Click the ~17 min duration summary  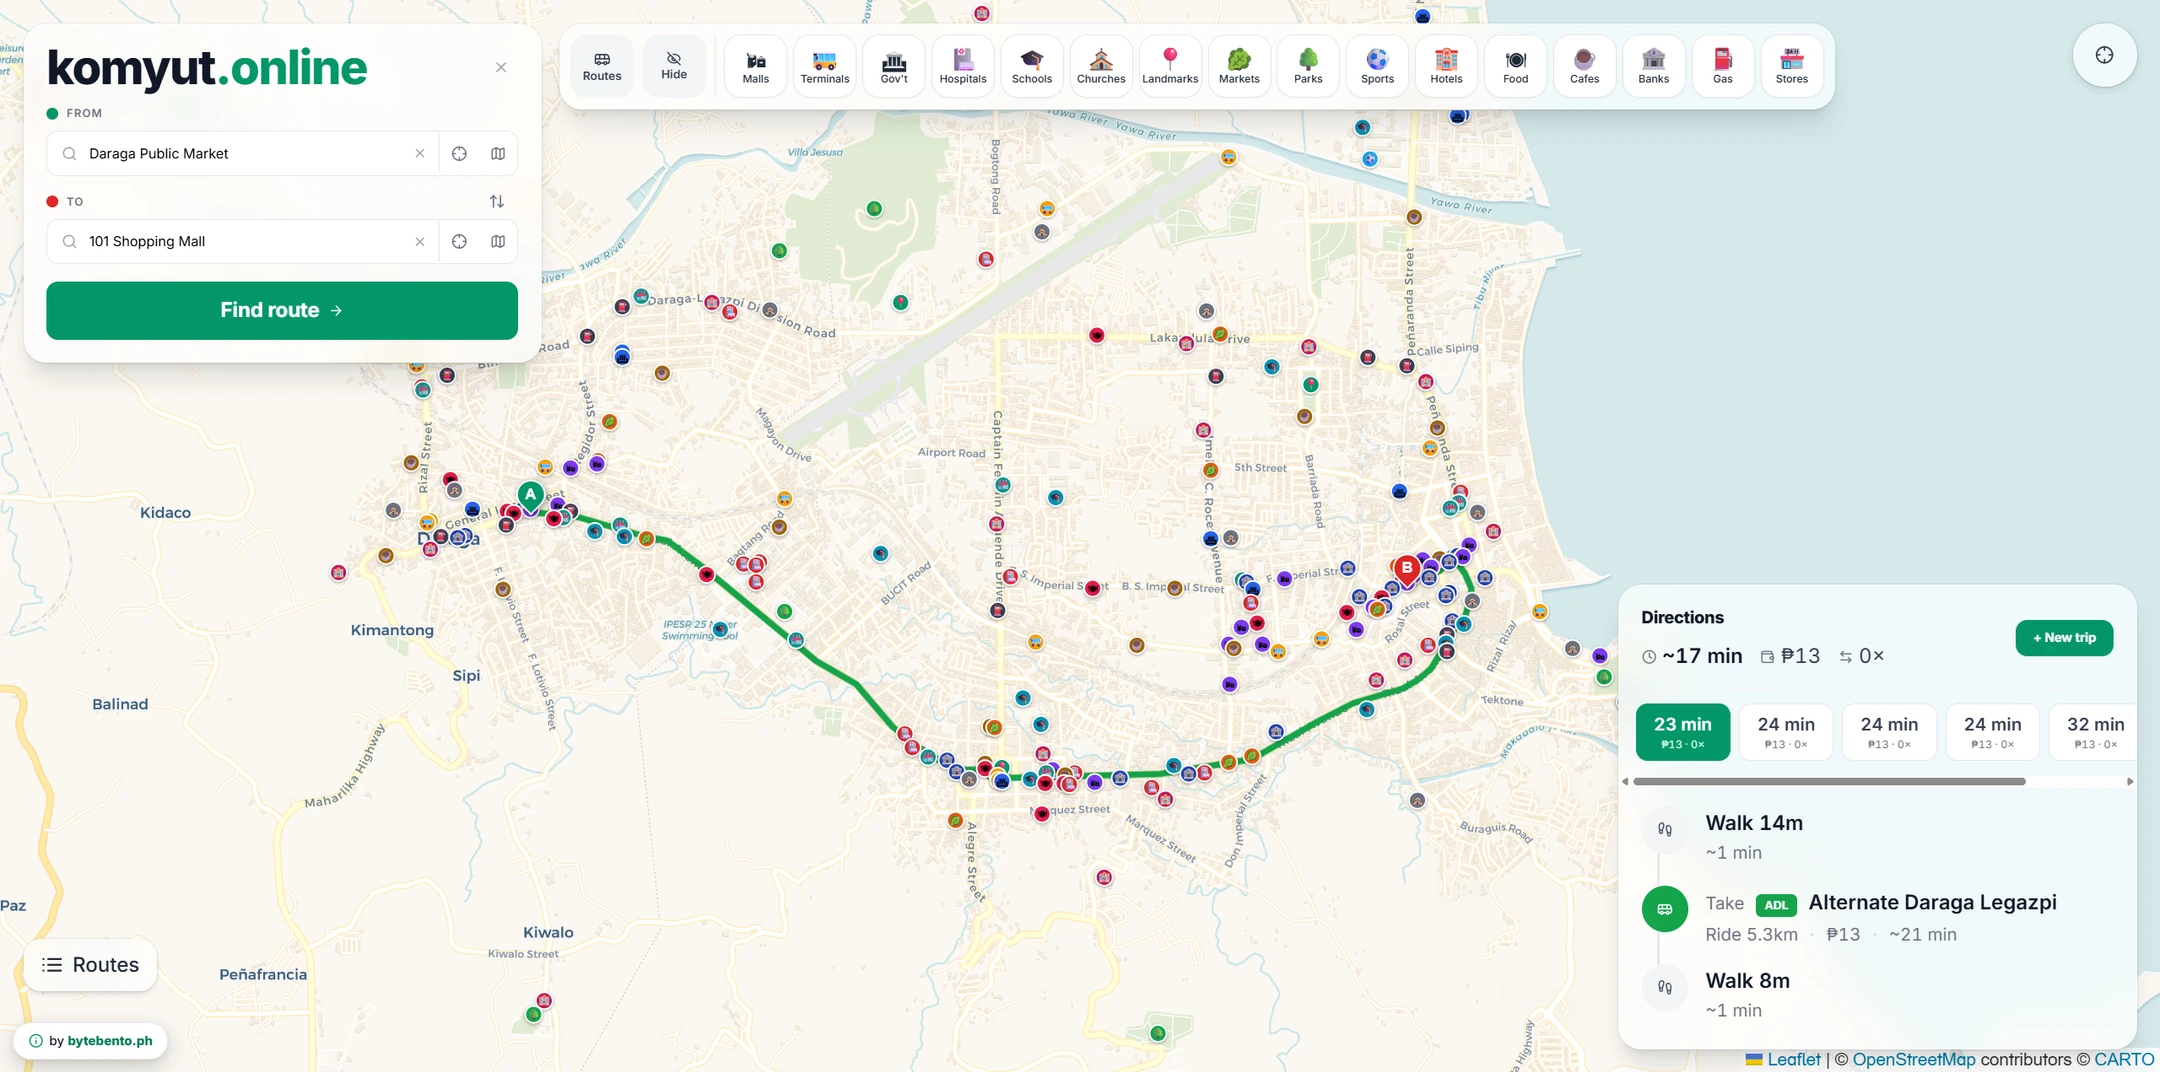tap(1692, 656)
